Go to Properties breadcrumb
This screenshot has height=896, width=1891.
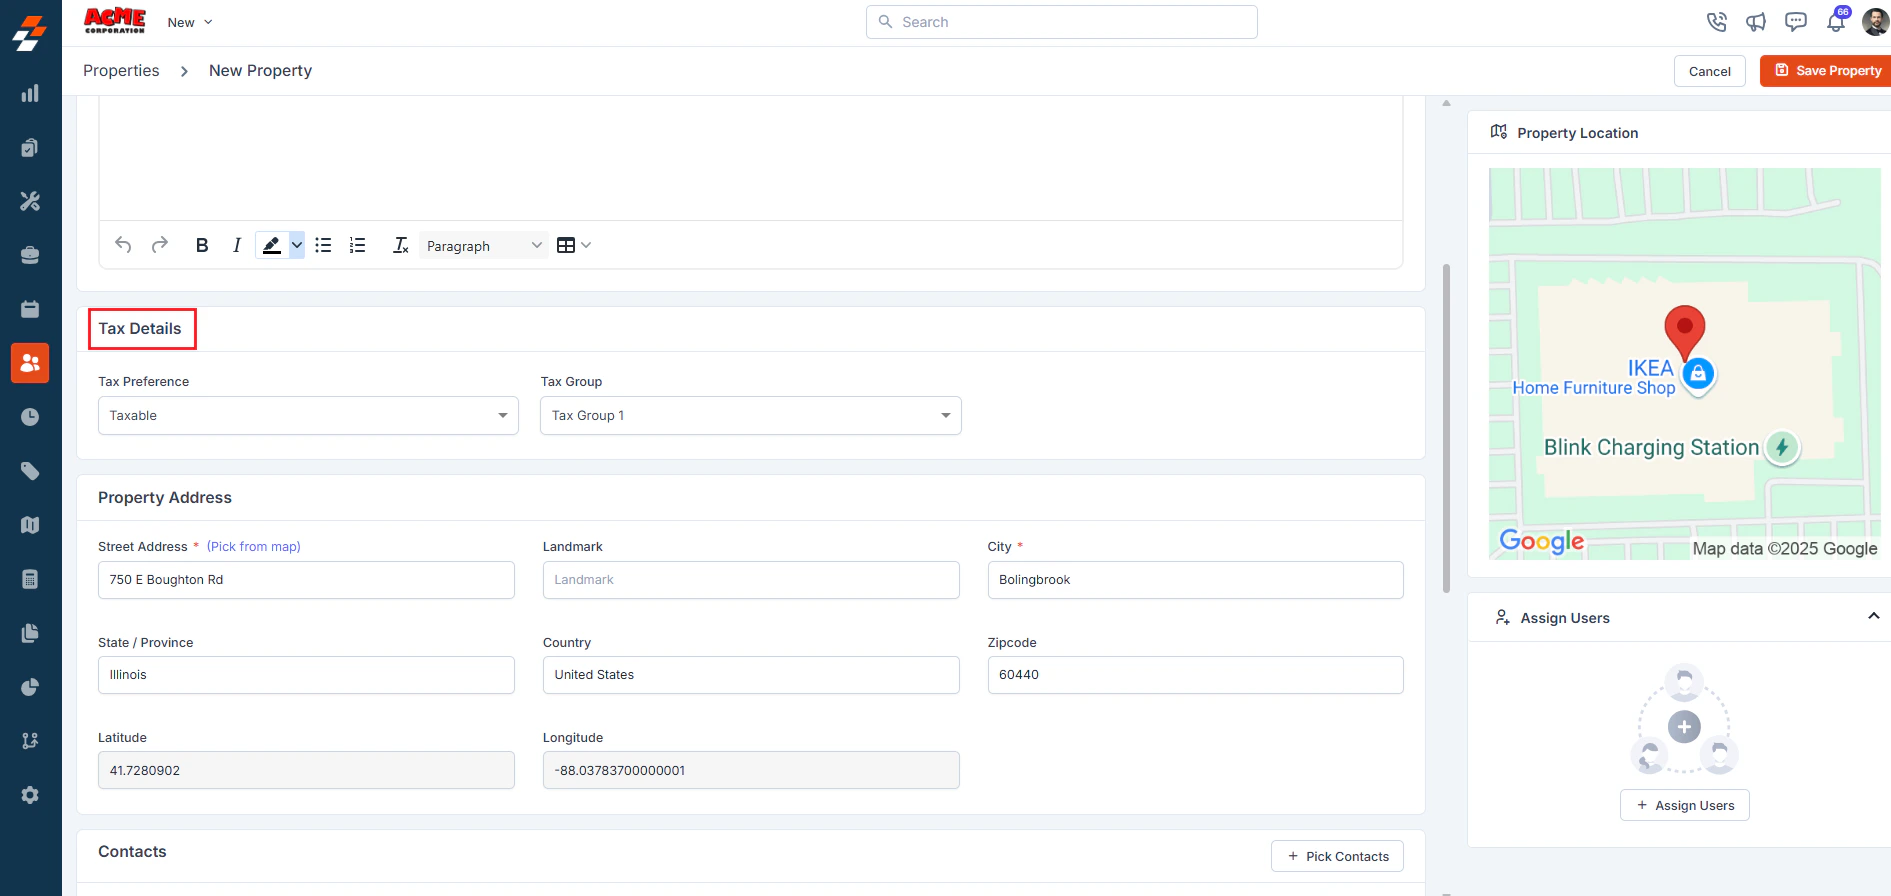[121, 71]
